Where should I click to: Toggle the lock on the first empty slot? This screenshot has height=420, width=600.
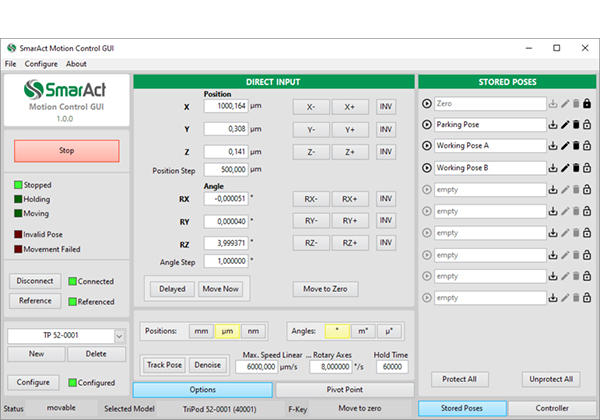click(587, 190)
